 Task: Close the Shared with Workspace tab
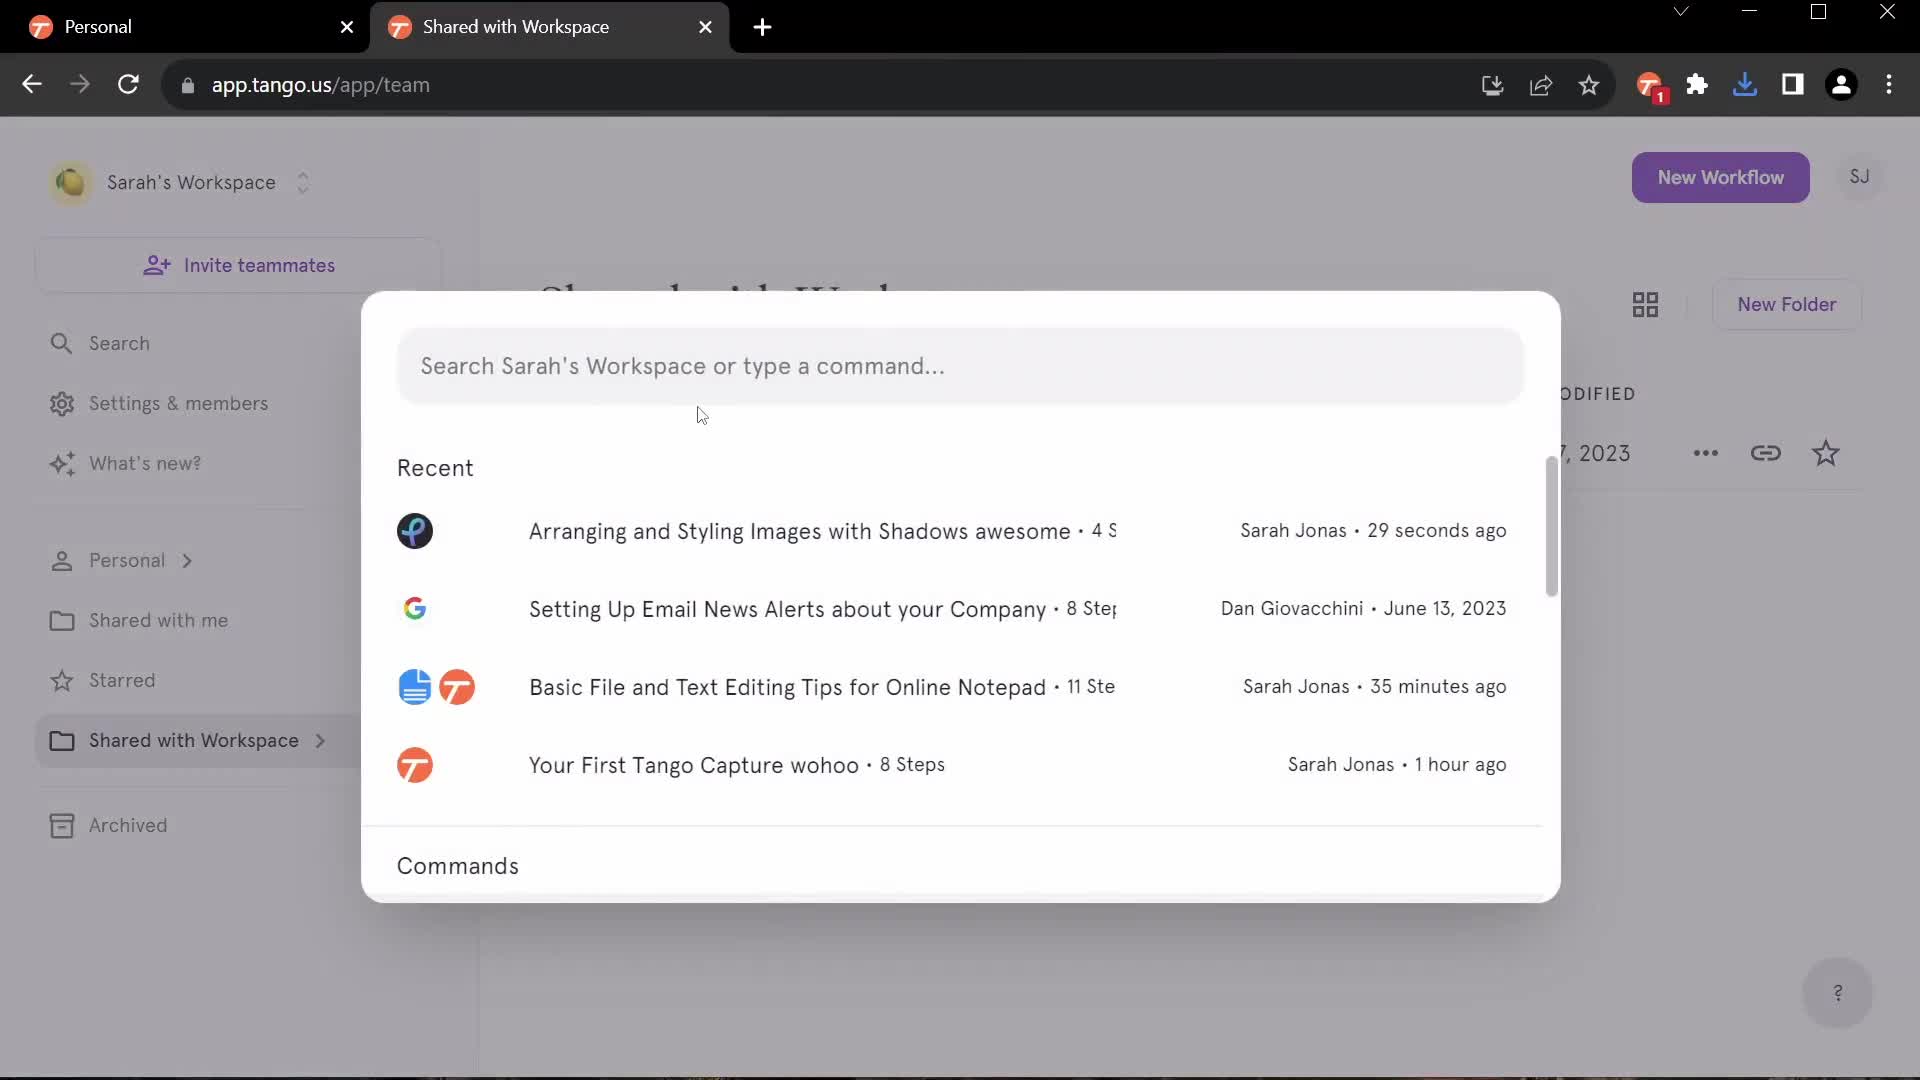(705, 27)
